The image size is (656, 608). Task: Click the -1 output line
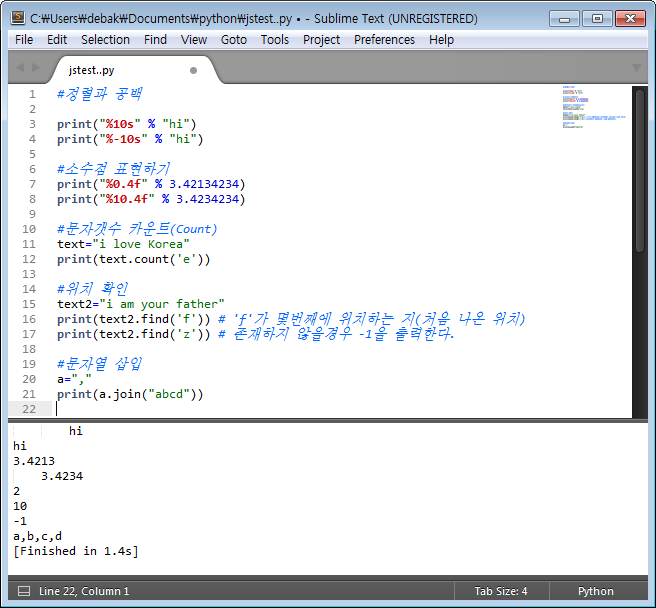tap(20, 521)
